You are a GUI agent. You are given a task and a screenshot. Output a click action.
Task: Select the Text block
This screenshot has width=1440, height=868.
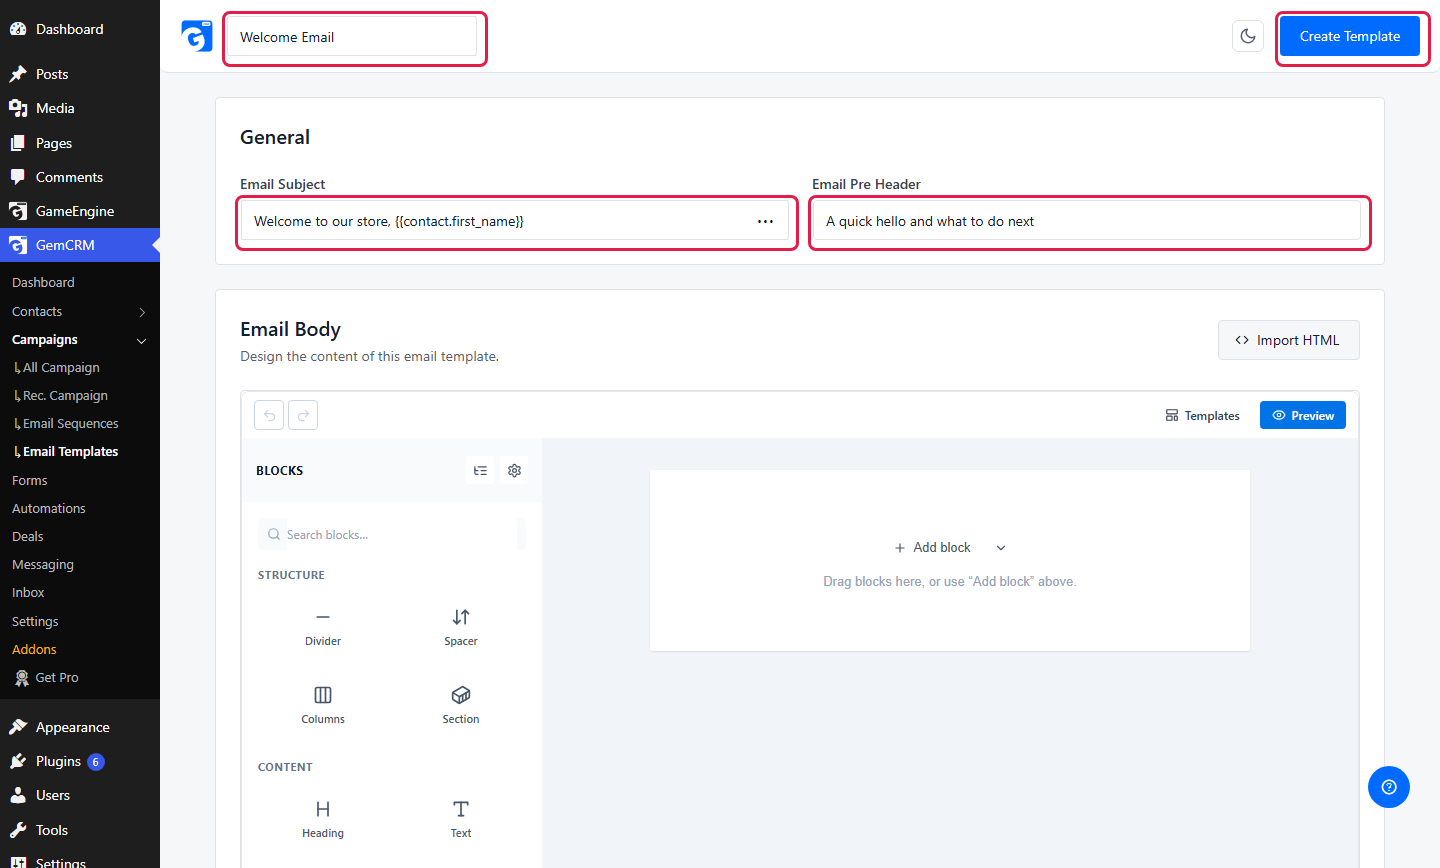click(461, 819)
